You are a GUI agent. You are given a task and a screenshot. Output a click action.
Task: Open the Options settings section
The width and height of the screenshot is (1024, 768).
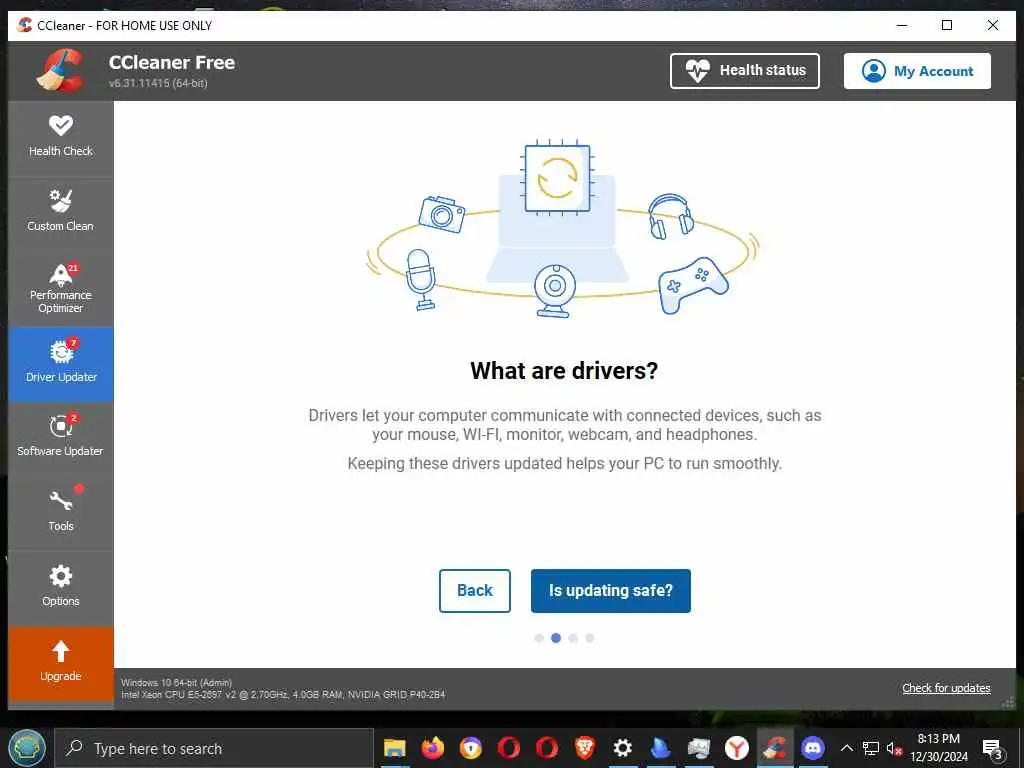click(61, 588)
